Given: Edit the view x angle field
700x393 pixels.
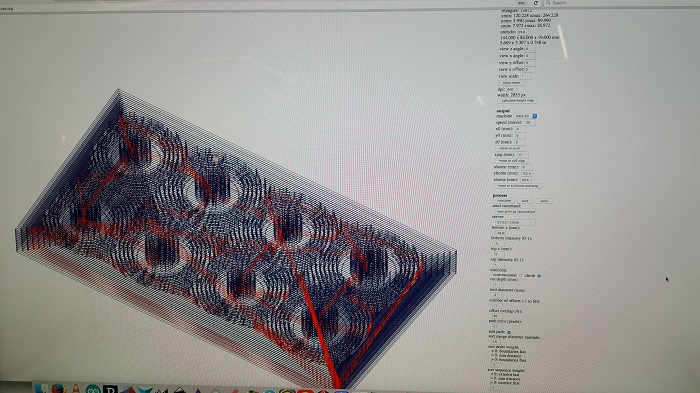Looking at the screenshot, I should click(x=530, y=56).
